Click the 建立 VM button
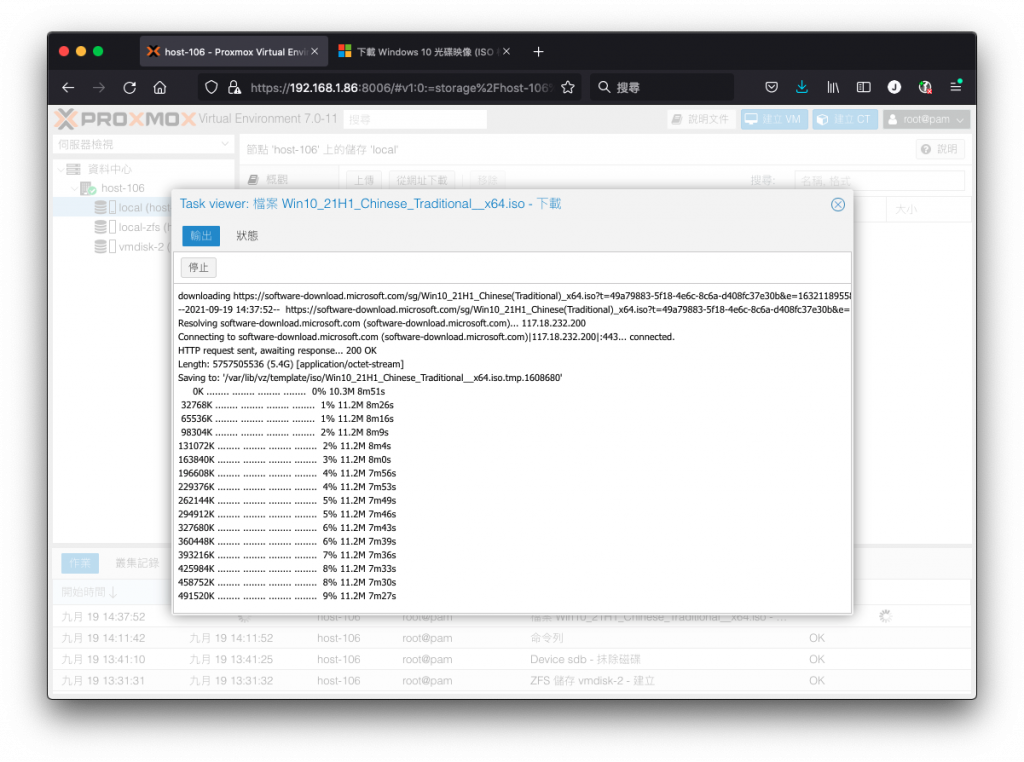Screen dimensions: 1024x762 [x=774, y=119]
